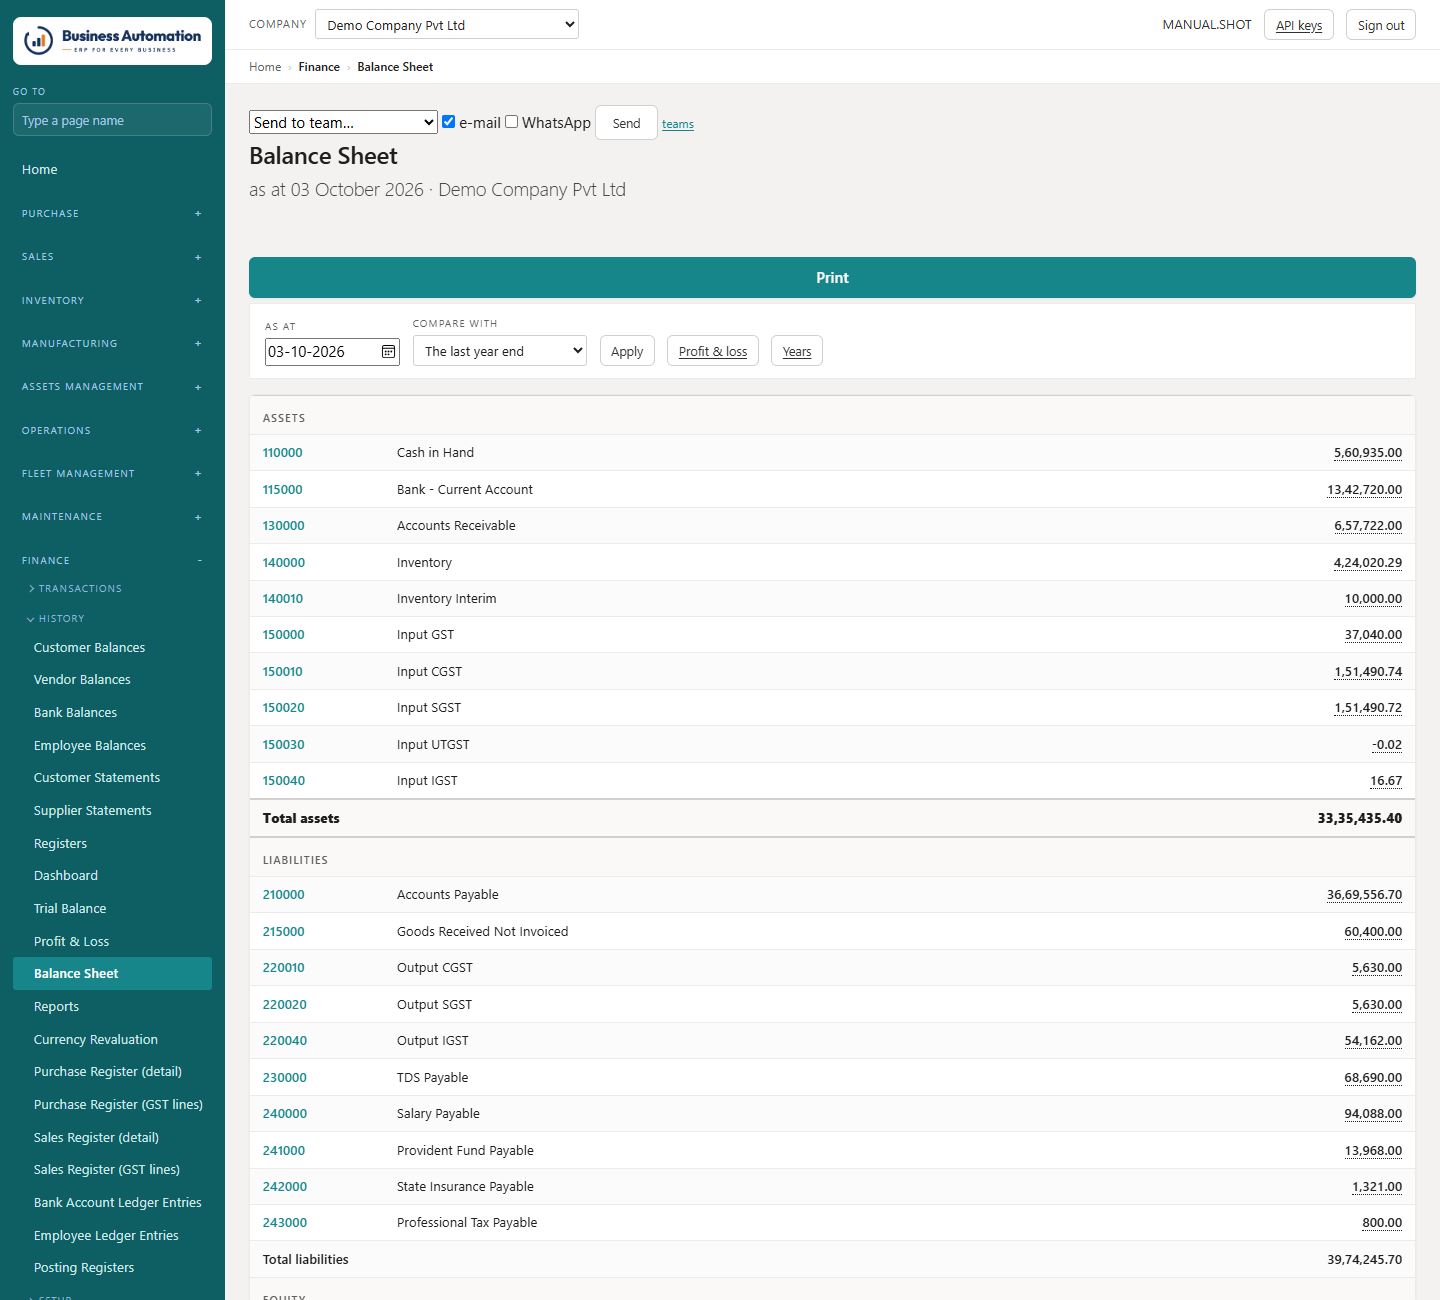This screenshot has height=1300, width=1440.
Task: Open Bank Balances in sidebar
Action: pos(75,712)
